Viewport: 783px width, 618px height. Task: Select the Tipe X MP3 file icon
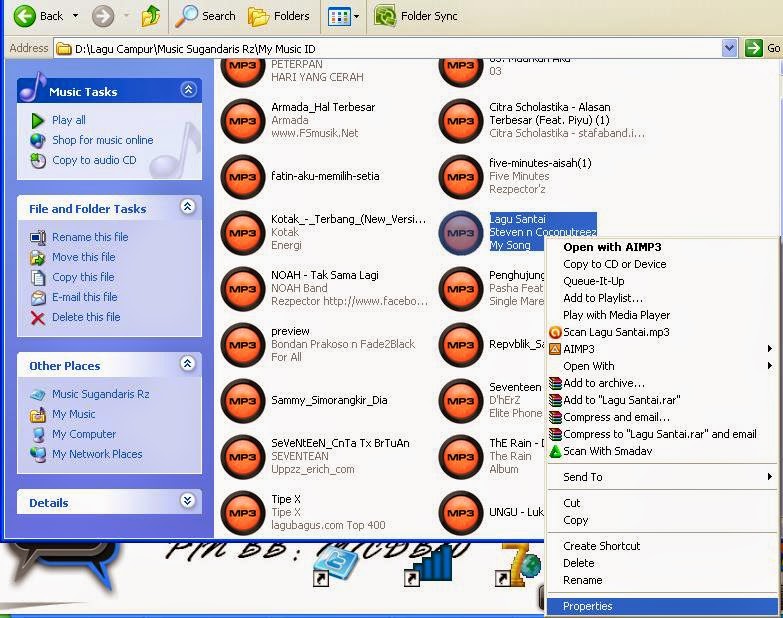[243, 513]
